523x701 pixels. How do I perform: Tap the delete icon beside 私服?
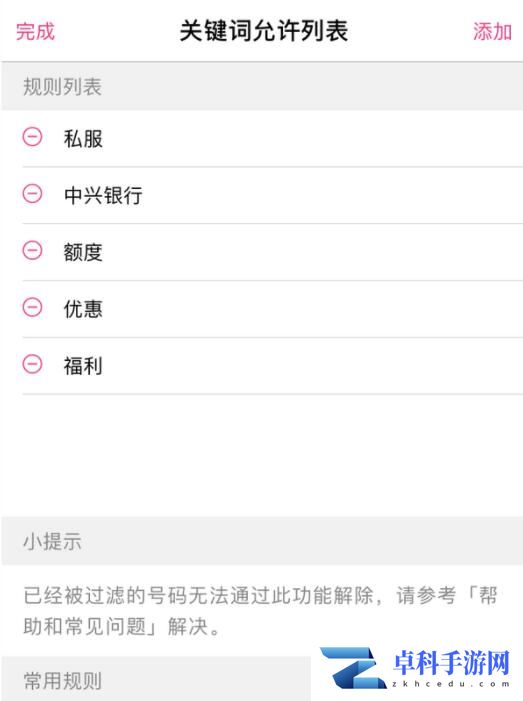click(33, 137)
